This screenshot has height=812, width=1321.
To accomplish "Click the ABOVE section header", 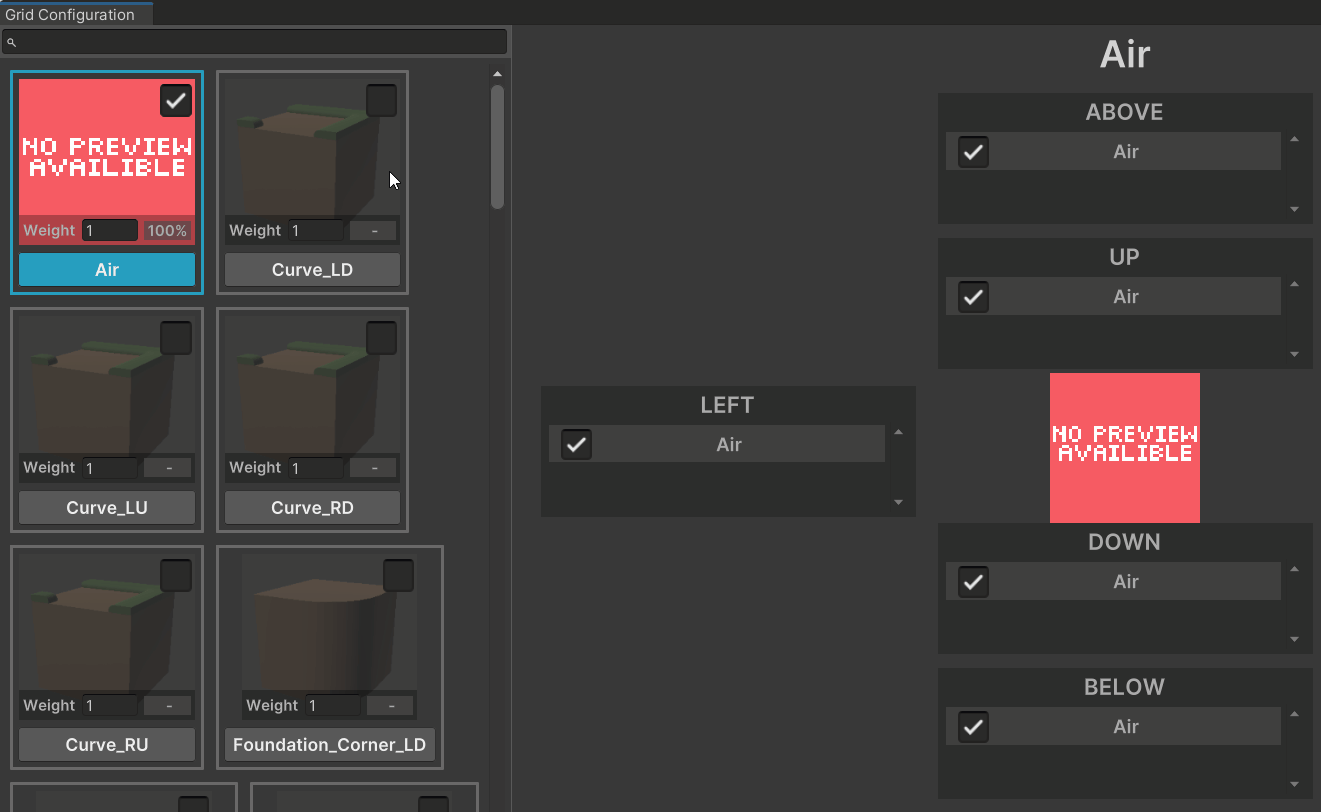I will [1124, 112].
